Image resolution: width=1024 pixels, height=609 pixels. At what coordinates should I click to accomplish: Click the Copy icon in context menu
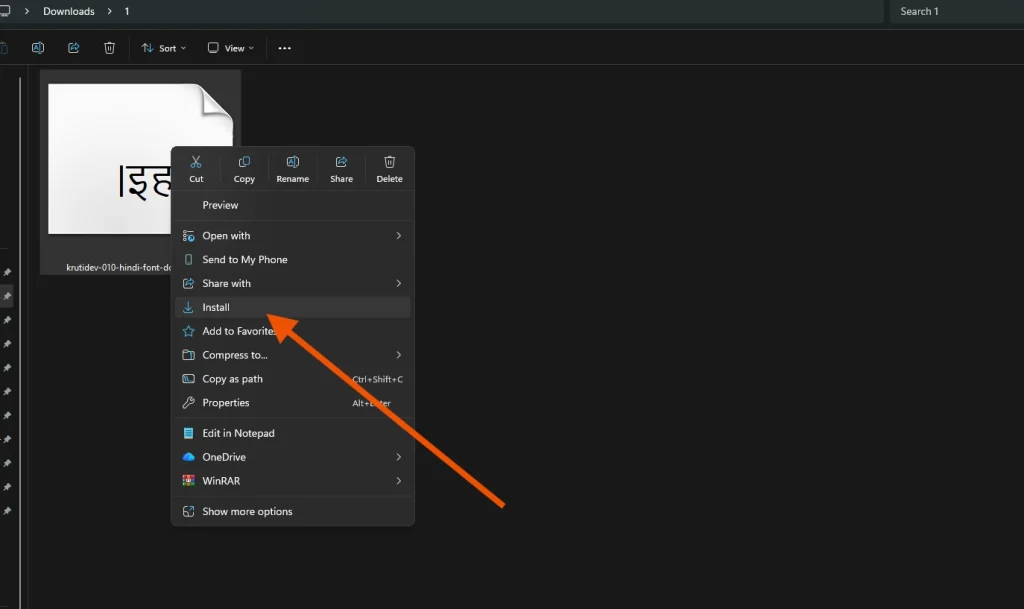click(244, 168)
